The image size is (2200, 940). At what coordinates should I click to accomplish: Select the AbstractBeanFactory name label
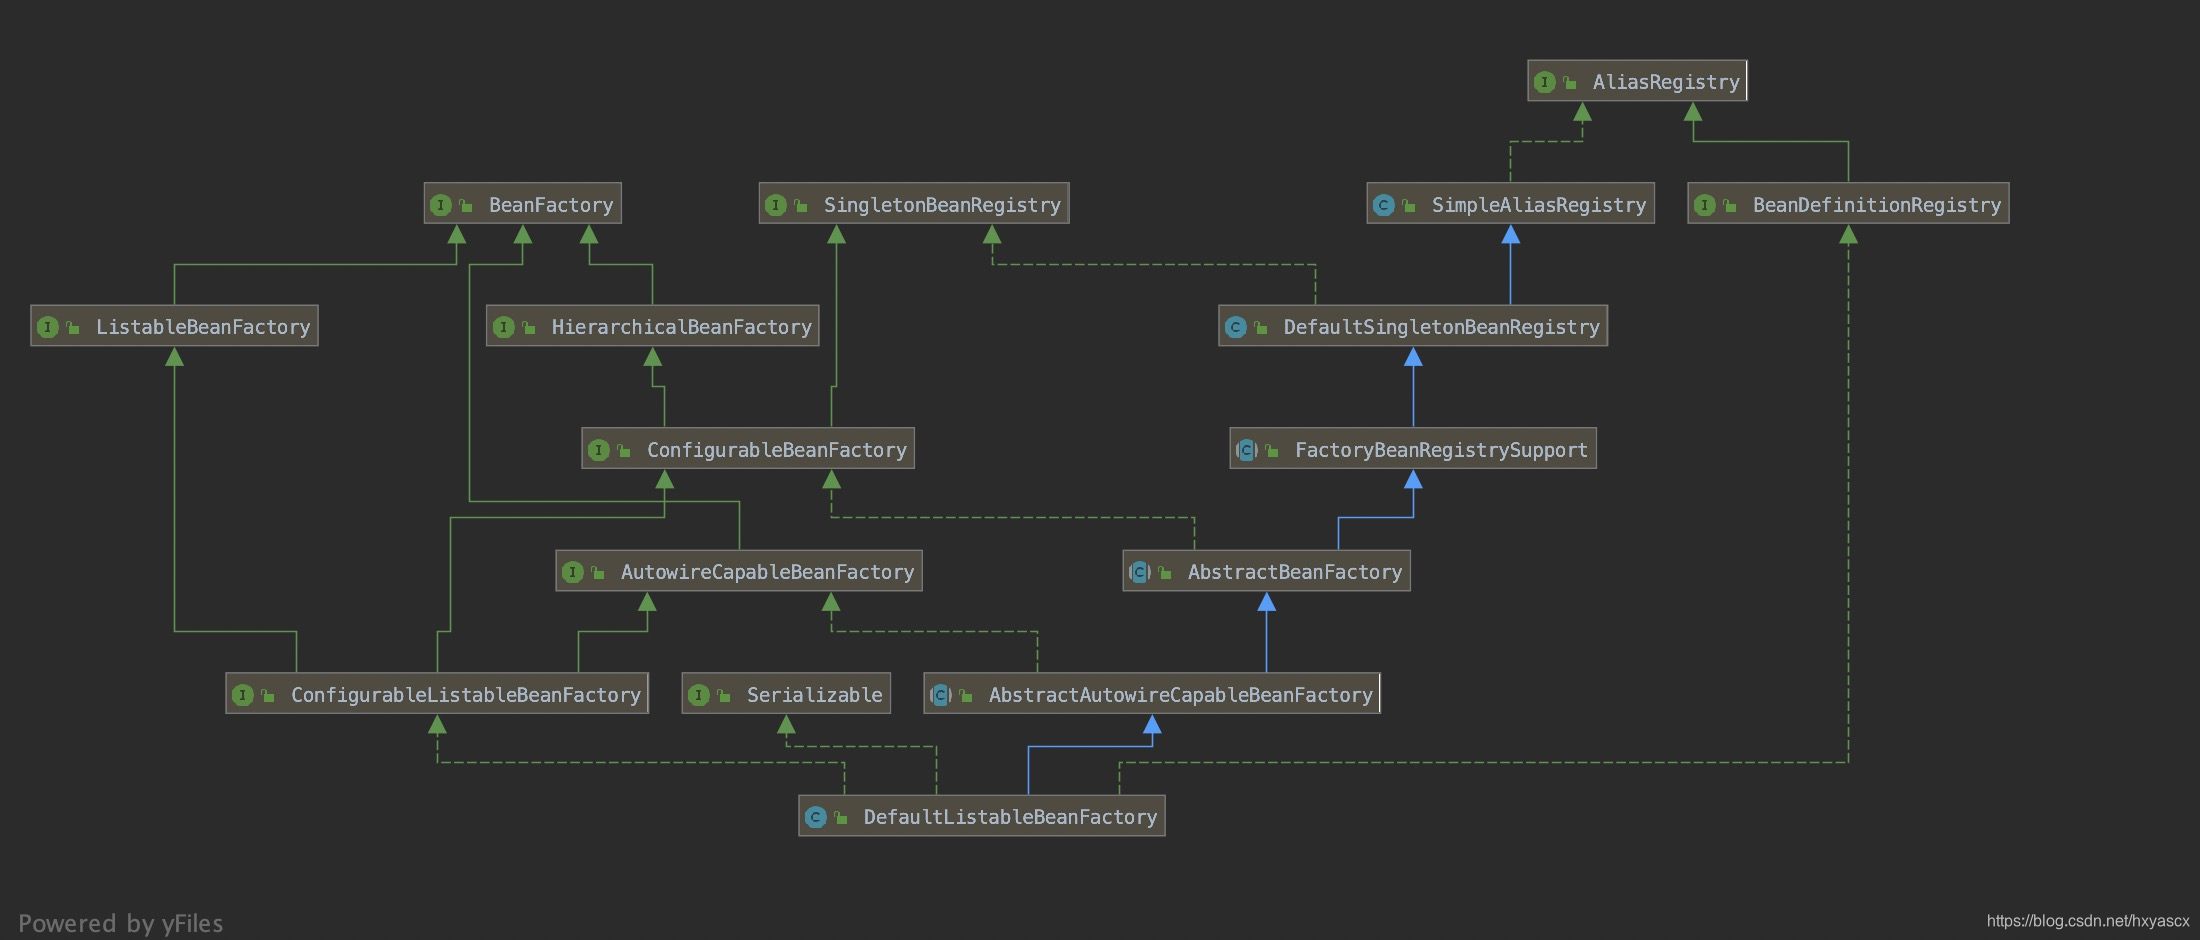pyautogui.click(x=1295, y=572)
